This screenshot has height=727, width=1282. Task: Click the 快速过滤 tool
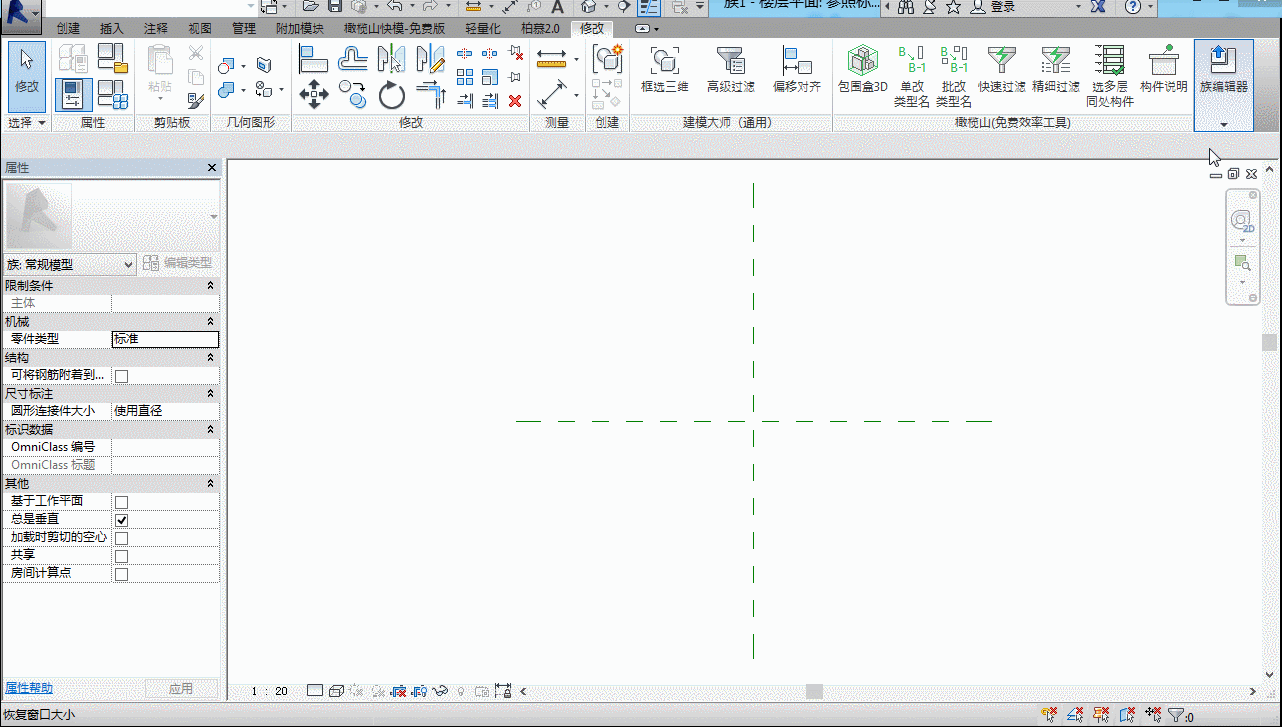[1002, 69]
